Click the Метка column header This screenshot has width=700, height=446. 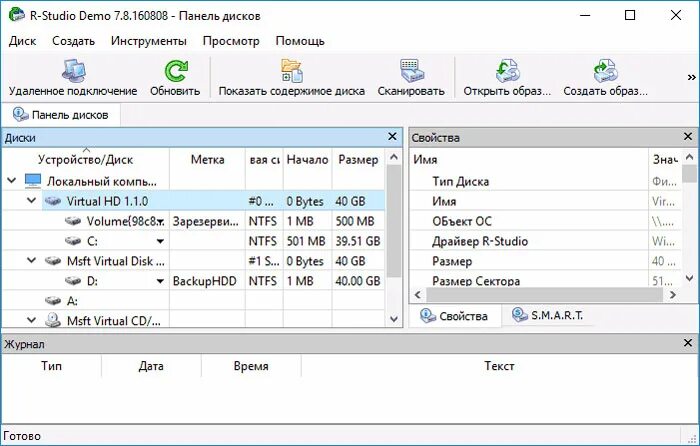pyautogui.click(x=208, y=159)
